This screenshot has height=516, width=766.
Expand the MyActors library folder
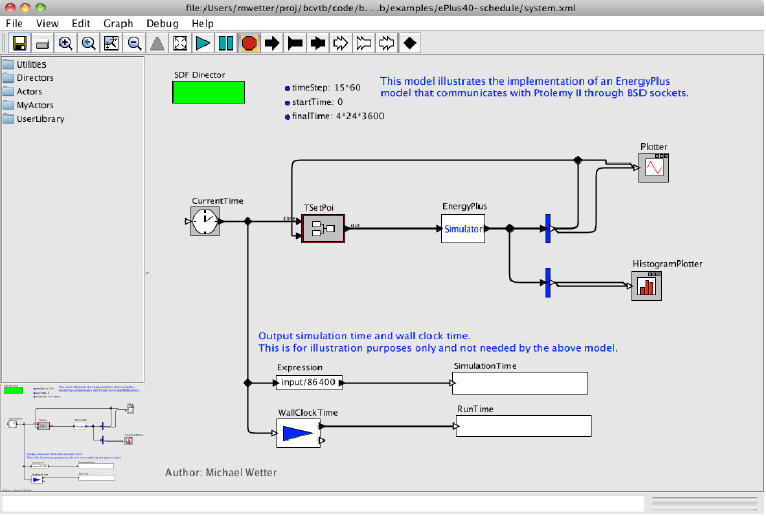click(x=28, y=105)
